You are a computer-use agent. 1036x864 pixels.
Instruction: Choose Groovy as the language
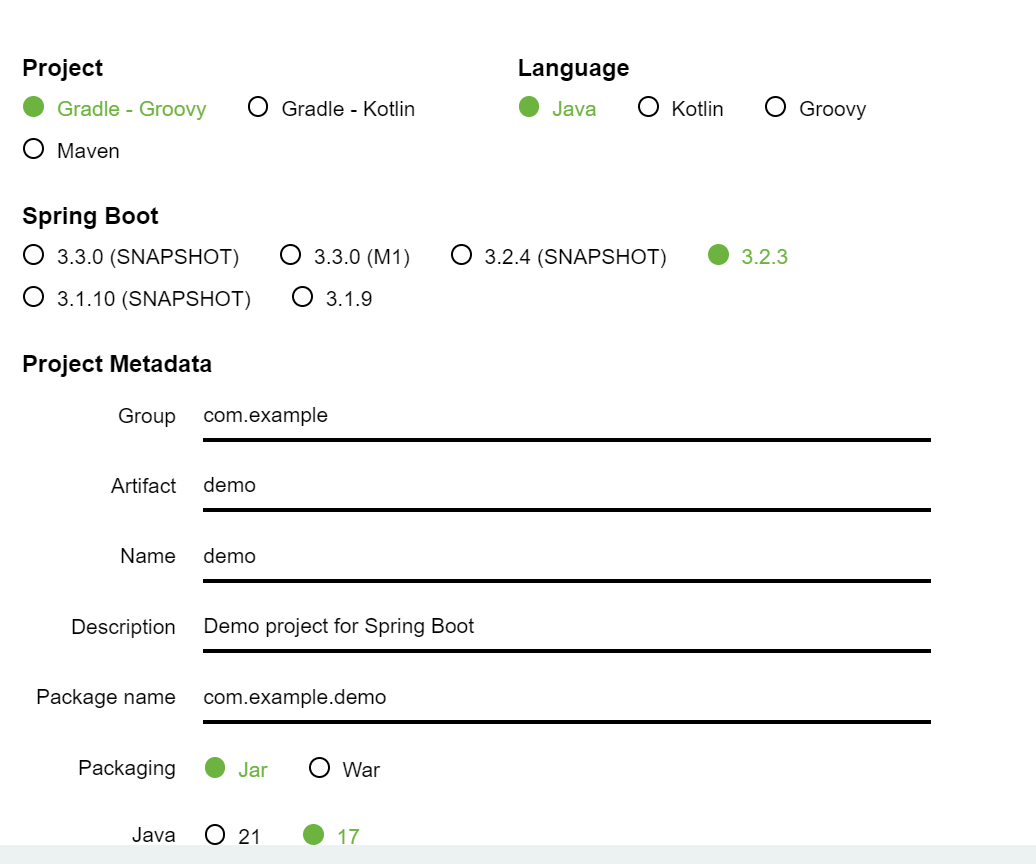point(815,108)
